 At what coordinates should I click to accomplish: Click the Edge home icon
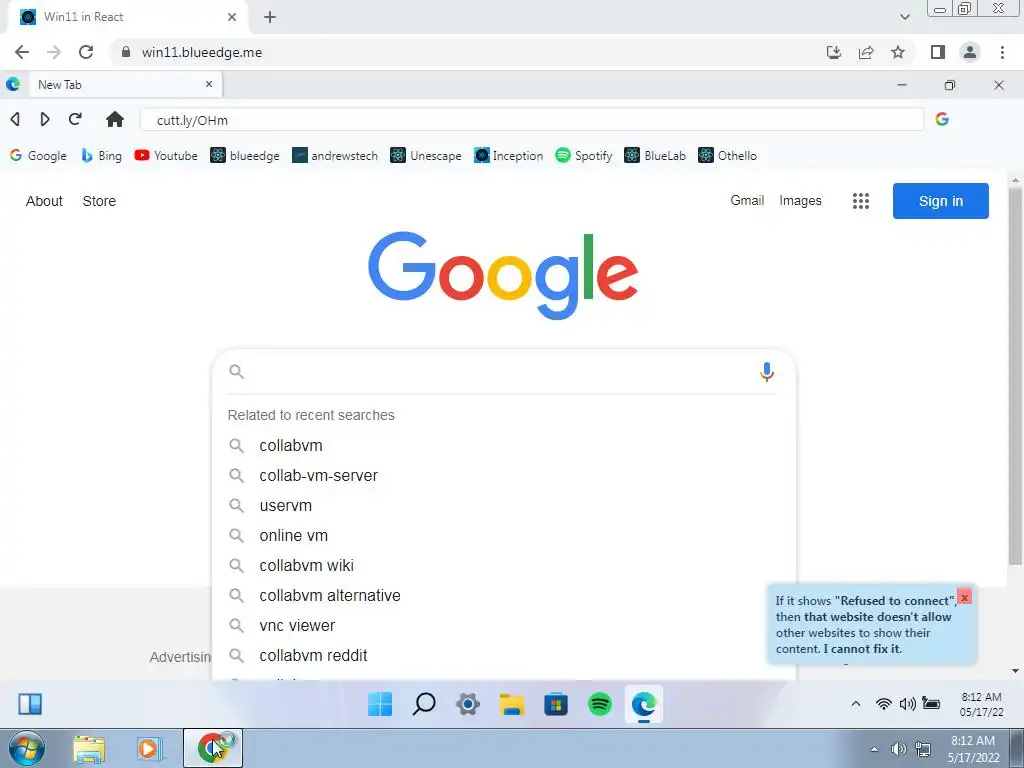(115, 119)
